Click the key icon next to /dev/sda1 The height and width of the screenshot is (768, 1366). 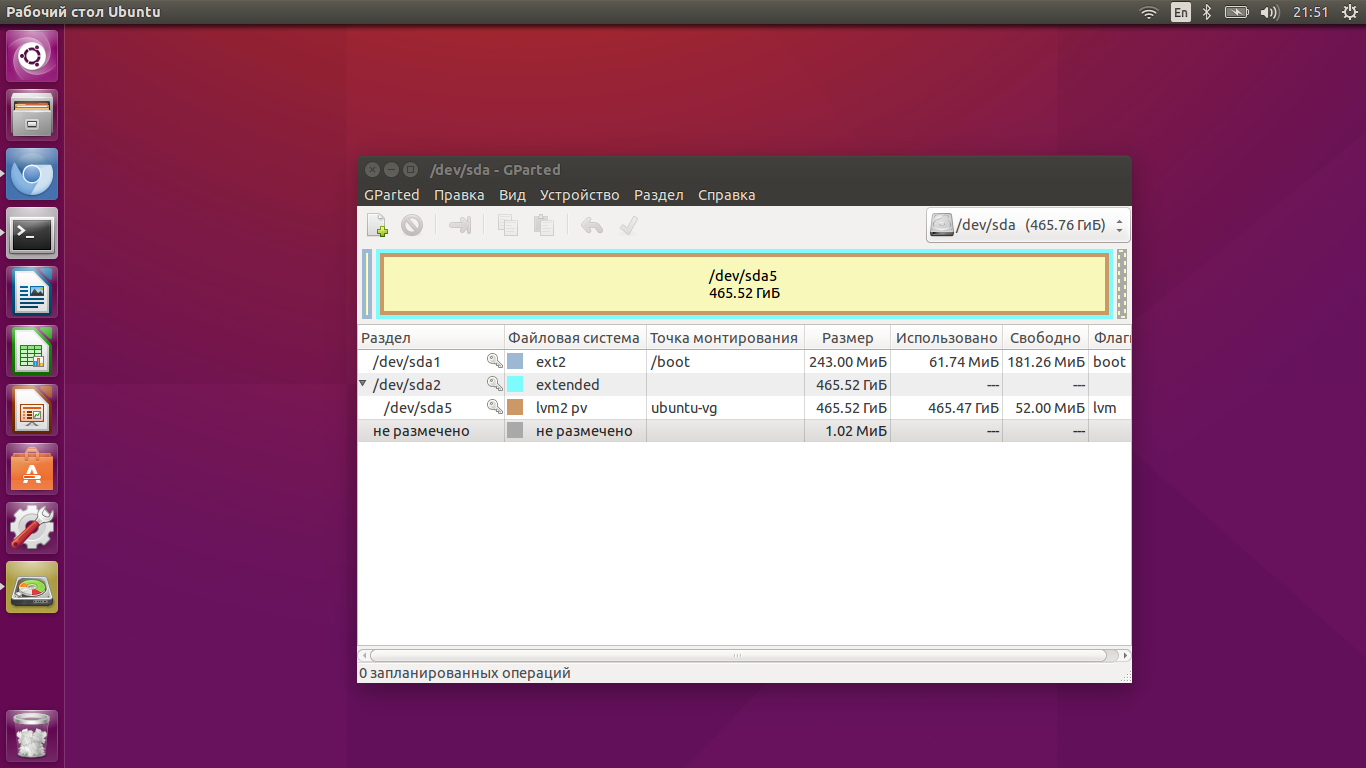(x=494, y=361)
